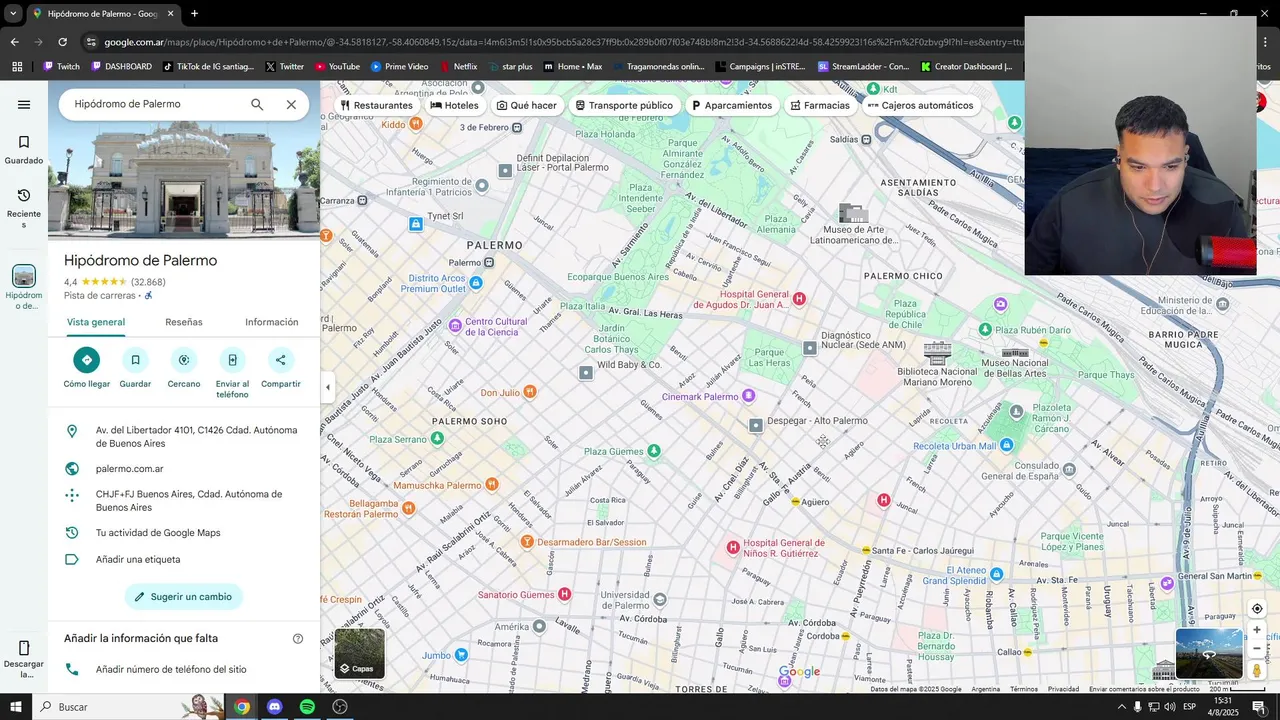Click the Distrito Arcos Premium Outlet marker
The height and width of the screenshot is (720, 1280).
click(x=476, y=283)
